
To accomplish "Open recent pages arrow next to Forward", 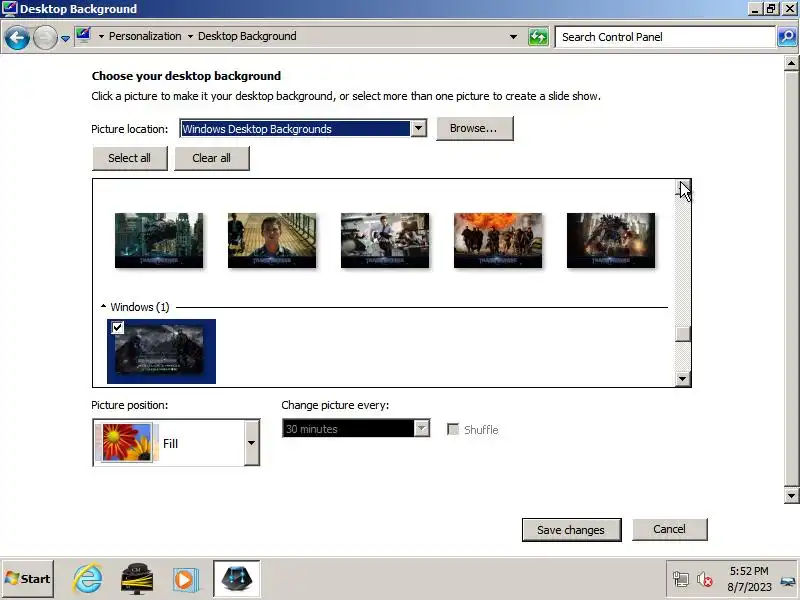I will click(x=65, y=38).
